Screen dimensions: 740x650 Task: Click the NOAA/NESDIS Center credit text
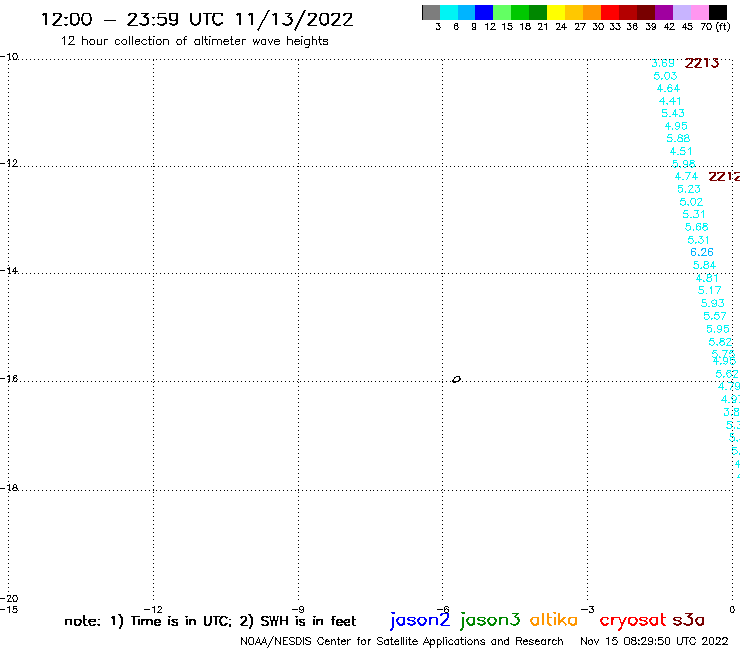point(402,641)
